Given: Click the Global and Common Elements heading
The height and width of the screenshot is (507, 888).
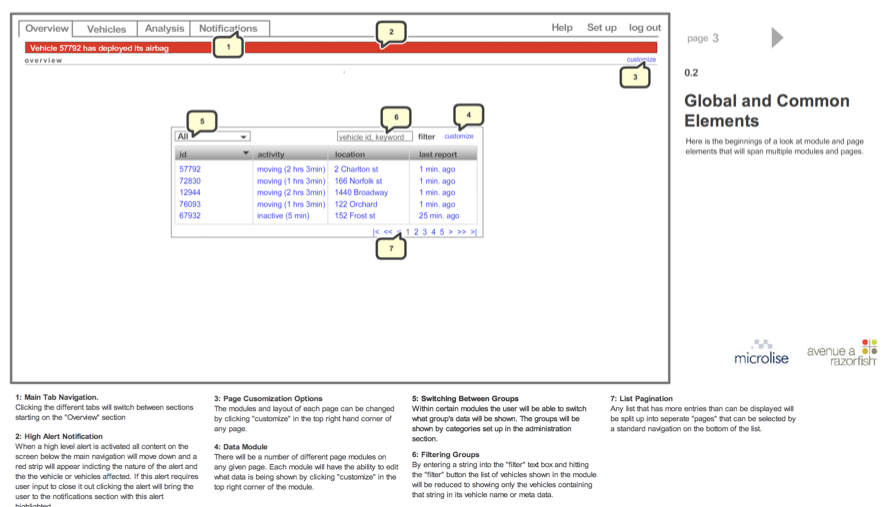Looking at the screenshot, I should coord(767,110).
